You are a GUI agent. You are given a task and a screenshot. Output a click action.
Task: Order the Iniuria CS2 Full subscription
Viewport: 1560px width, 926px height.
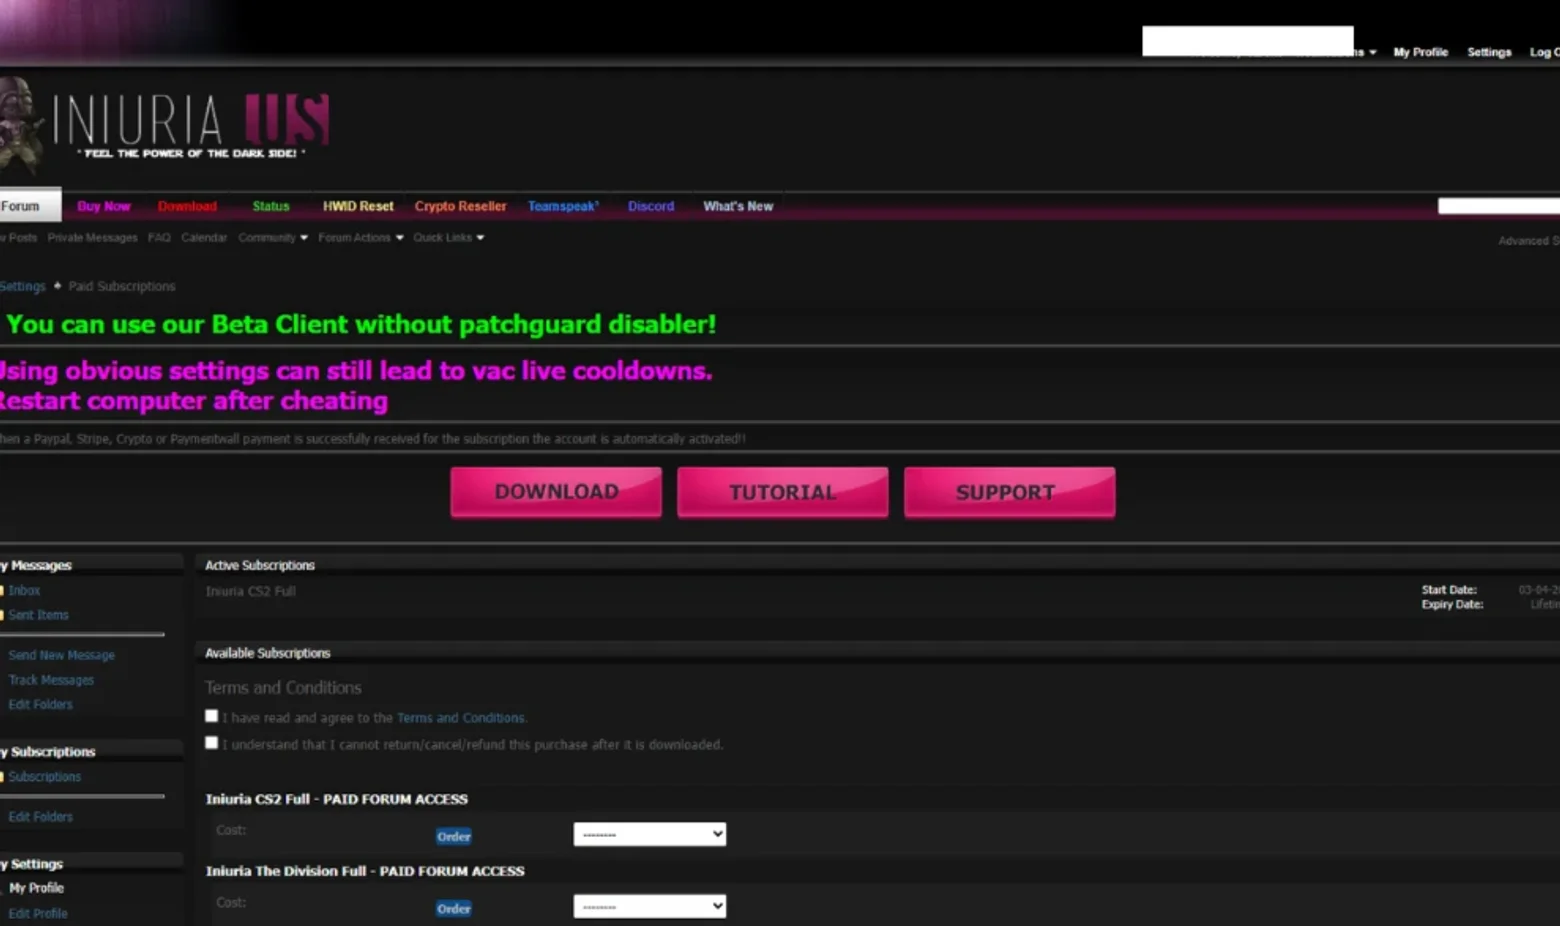point(454,836)
